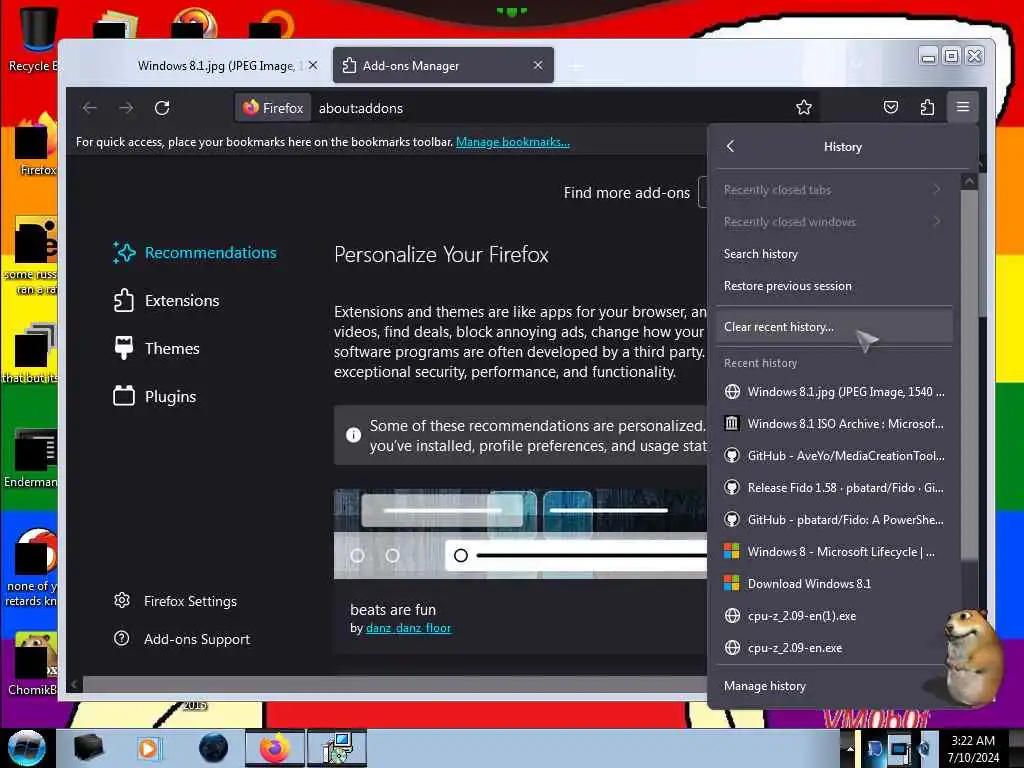The width and height of the screenshot is (1024, 768).
Task: Open the Save to Pocket icon
Action: tap(891, 107)
